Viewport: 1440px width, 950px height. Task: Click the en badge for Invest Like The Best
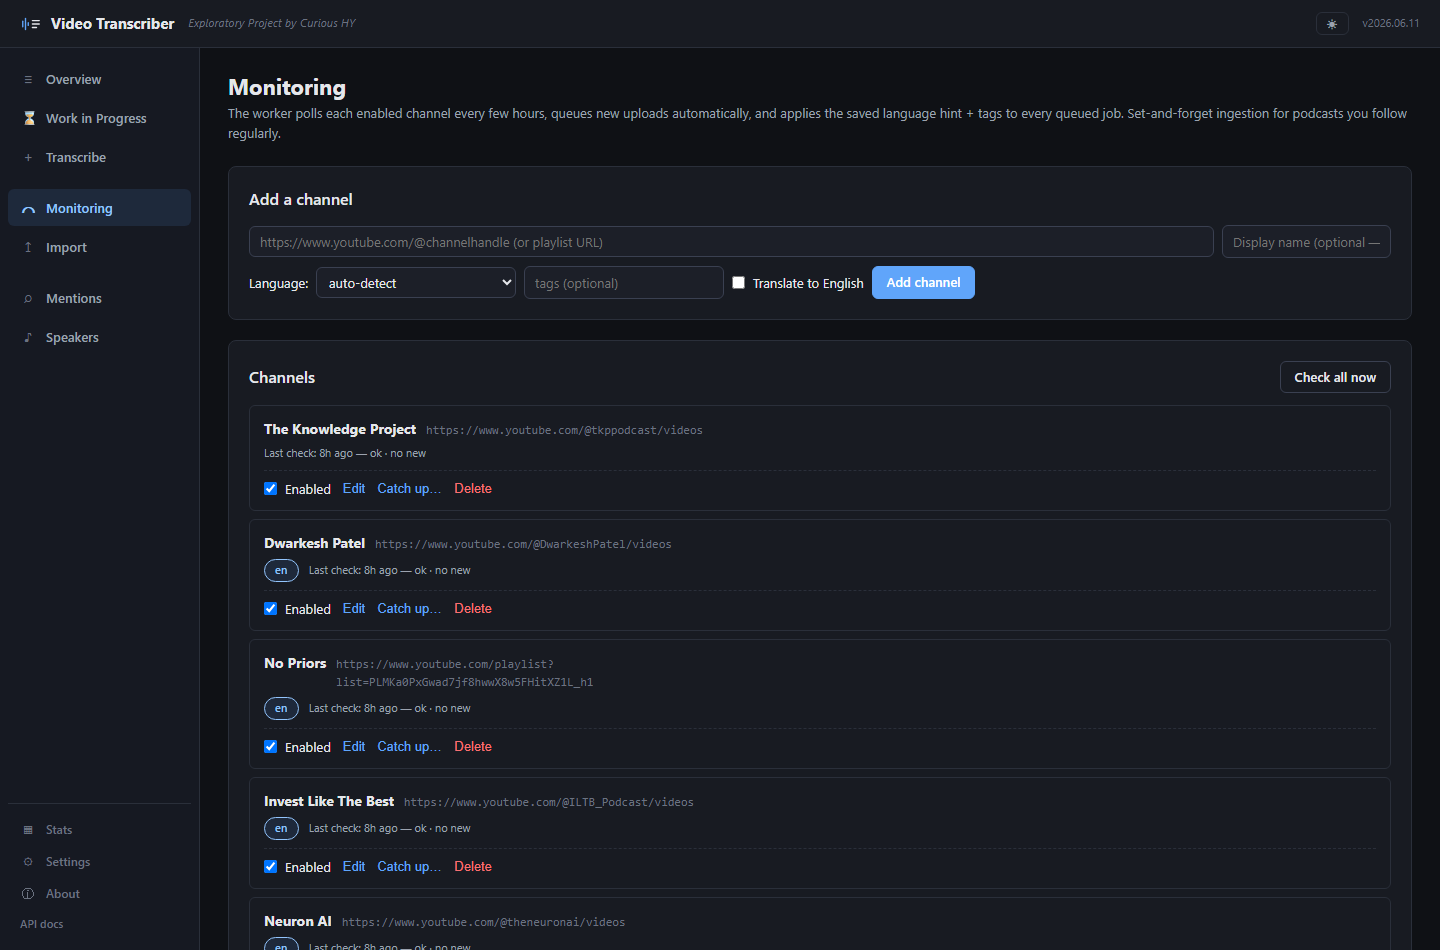281,828
